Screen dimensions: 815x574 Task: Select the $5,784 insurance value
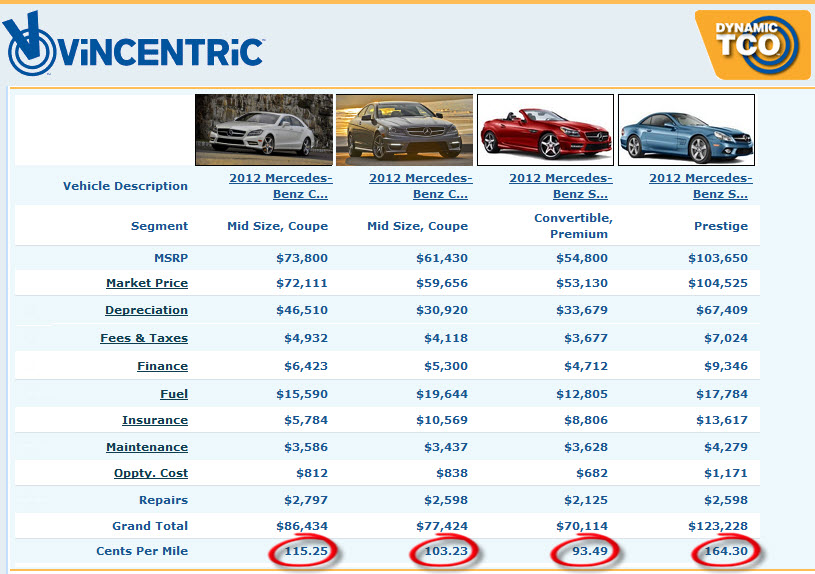306,420
